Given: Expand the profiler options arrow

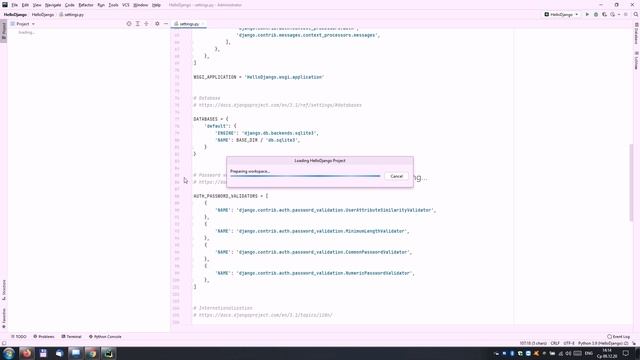Looking at the screenshot, I should (x=619, y=15).
